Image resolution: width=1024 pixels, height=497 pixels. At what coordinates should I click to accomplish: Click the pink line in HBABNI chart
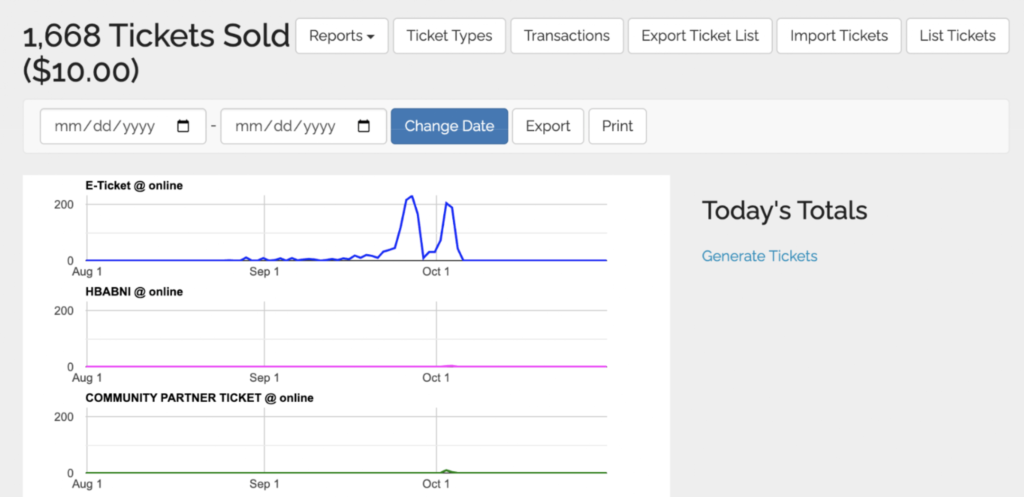coord(300,366)
